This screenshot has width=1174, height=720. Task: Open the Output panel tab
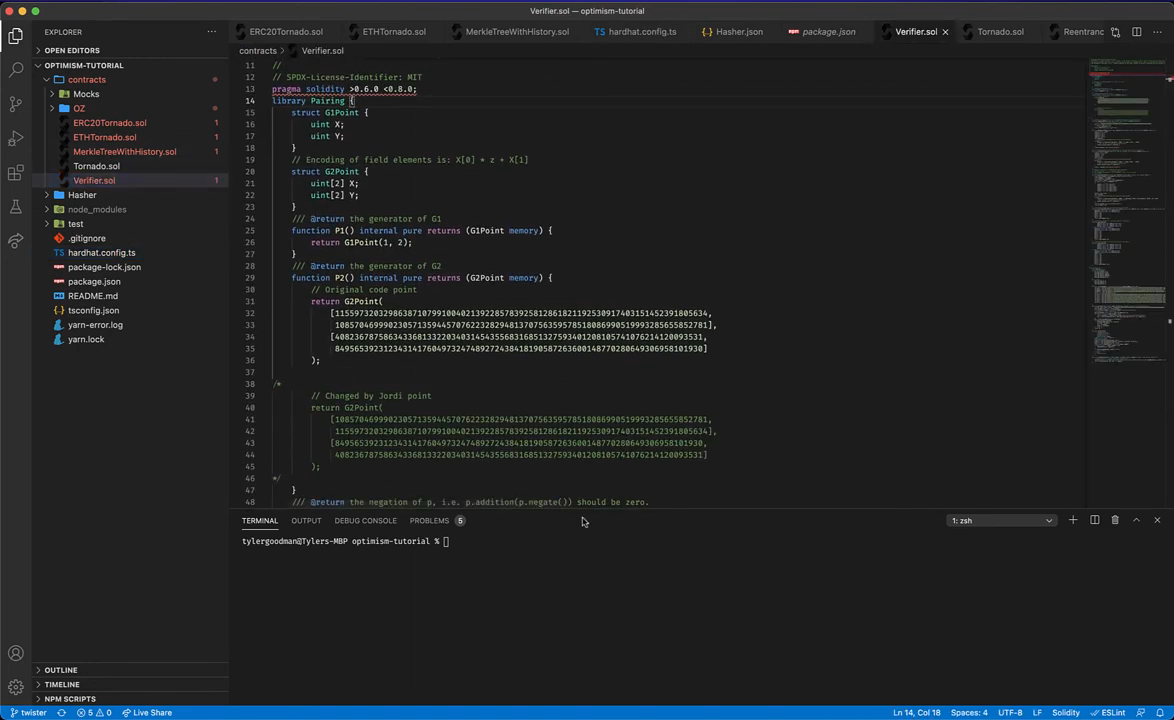(x=306, y=520)
